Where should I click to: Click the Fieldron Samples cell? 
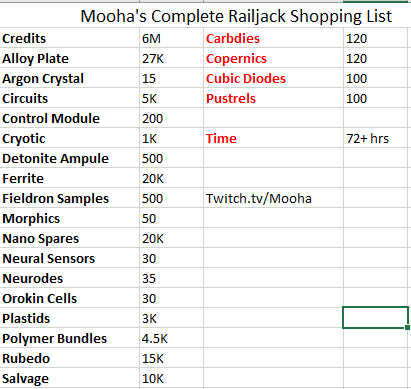pyautogui.click(x=69, y=198)
